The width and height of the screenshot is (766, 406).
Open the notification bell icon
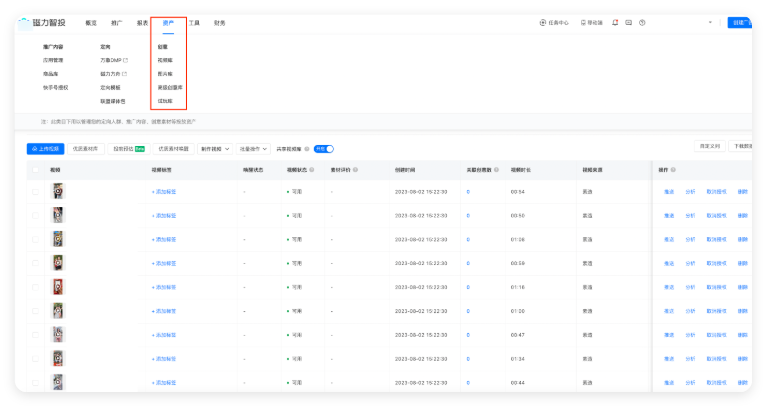(x=615, y=22)
